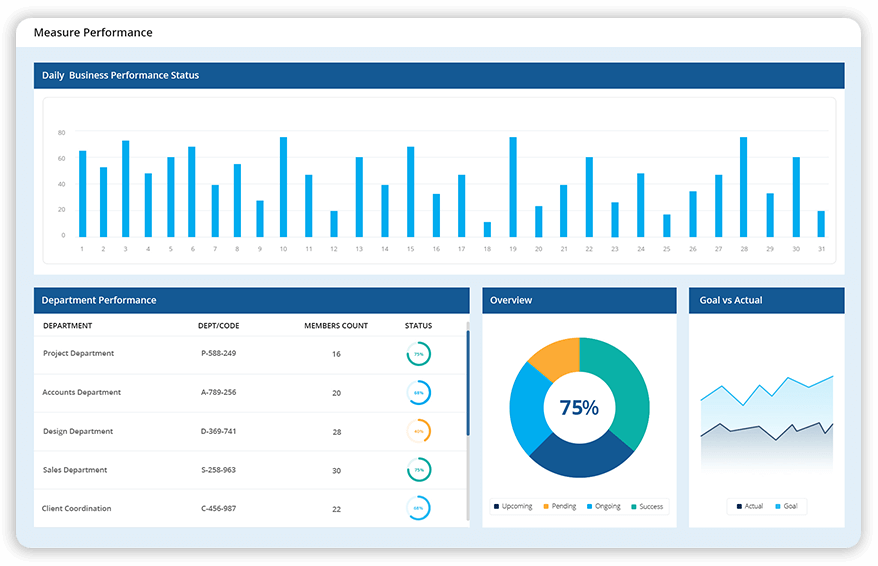Click Client Coordination's status ring
Image resolution: width=878 pixels, height=566 pixels.
click(418, 509)
